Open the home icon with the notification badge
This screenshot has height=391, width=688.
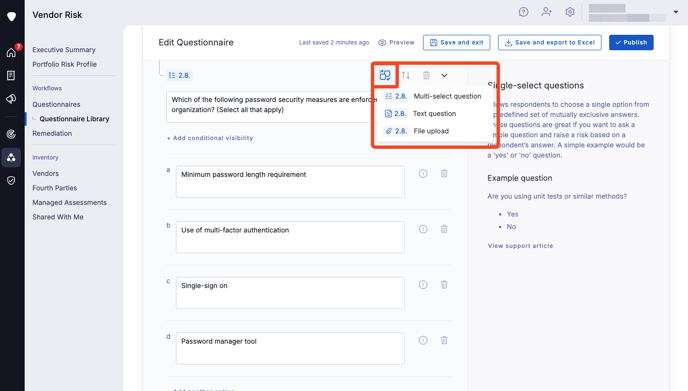click(11, 52)
